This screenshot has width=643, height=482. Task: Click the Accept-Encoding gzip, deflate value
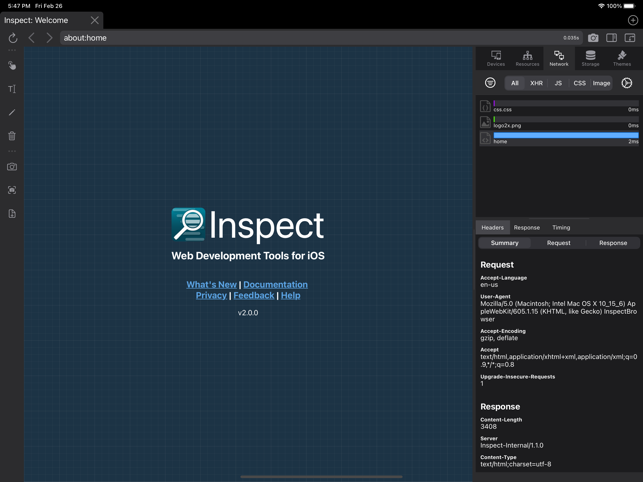tap(499, 338)
